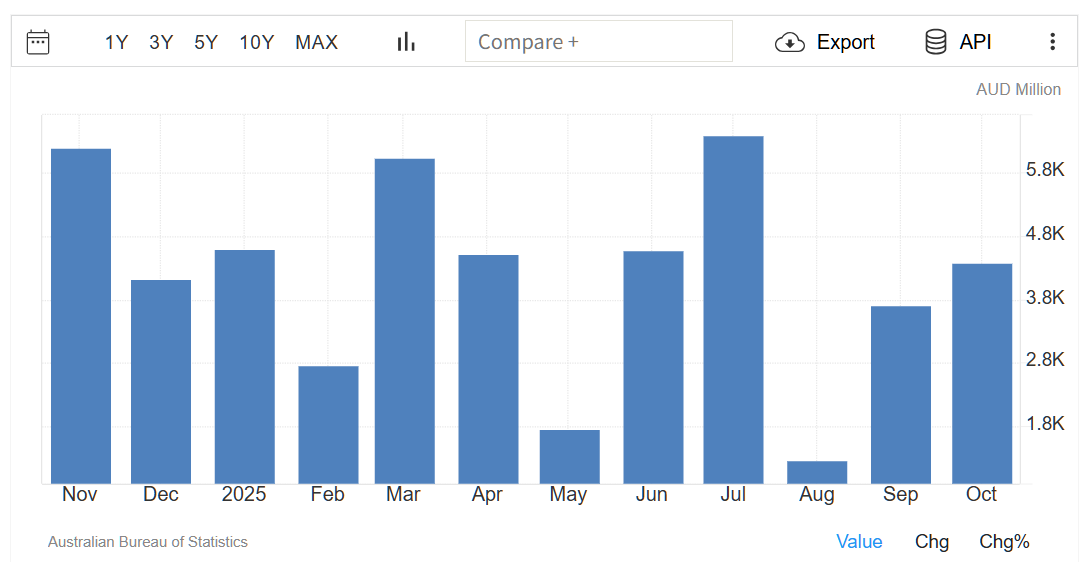Click the API text label
This screenshot has height=562, width=1091.
pyautogui.click(x=975, y=42)
